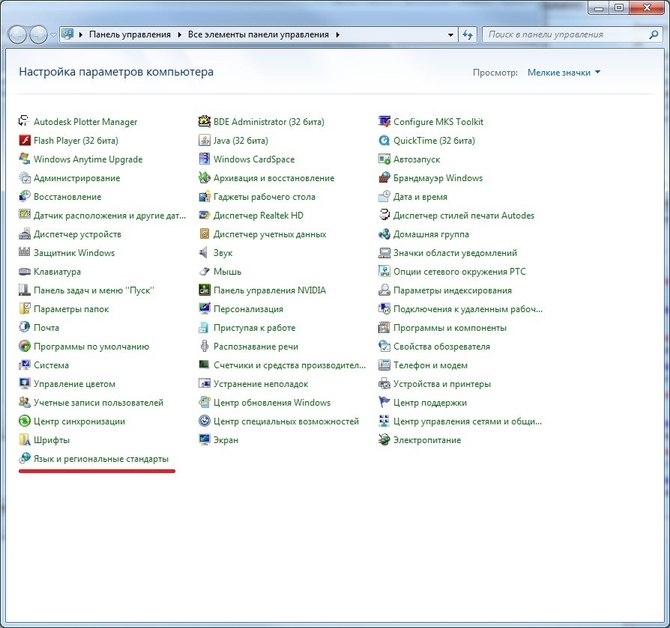Click the Back navigation arrow button
Viewport: 670px width, 628px height.
coord(18,34)
